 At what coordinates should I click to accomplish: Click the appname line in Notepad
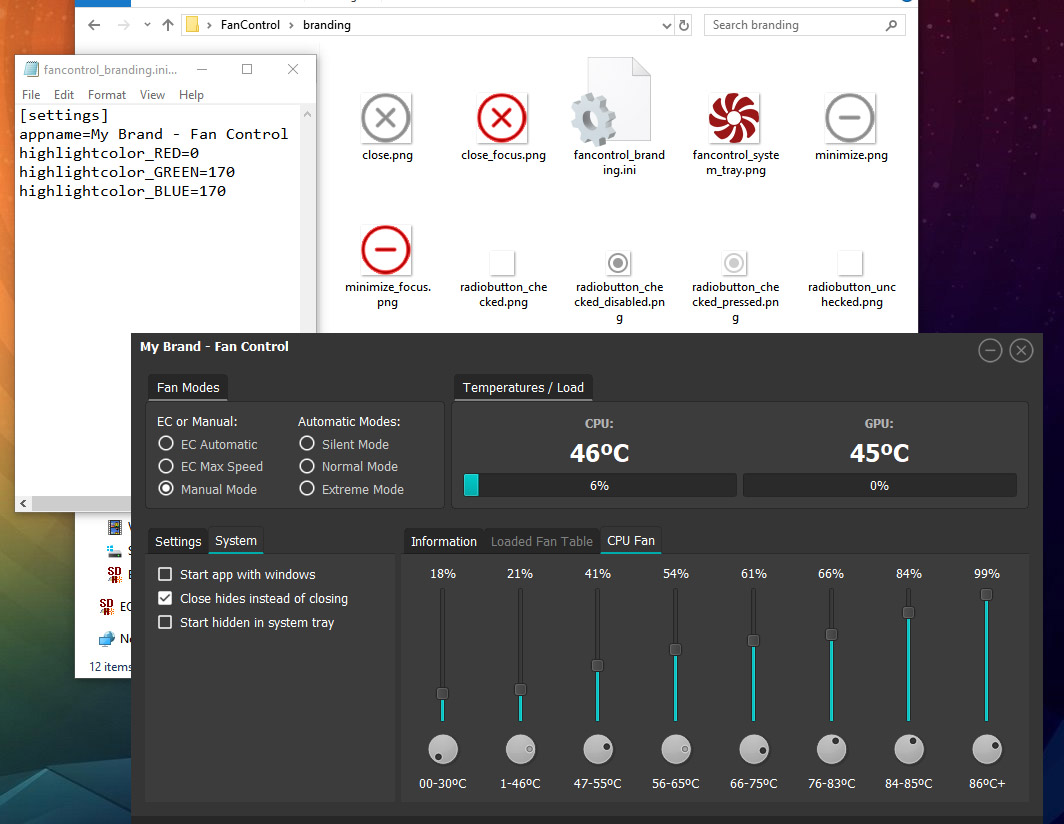(x=153, y=134)
